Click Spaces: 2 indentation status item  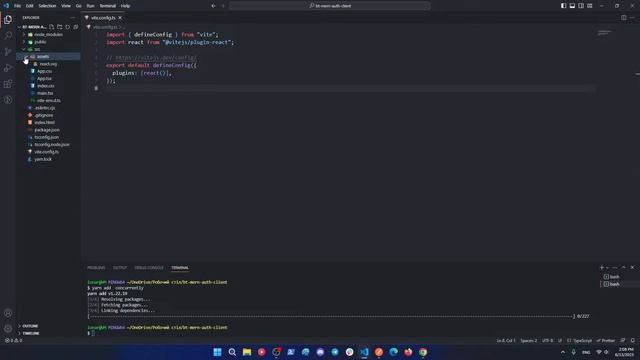tap(529, 340)
